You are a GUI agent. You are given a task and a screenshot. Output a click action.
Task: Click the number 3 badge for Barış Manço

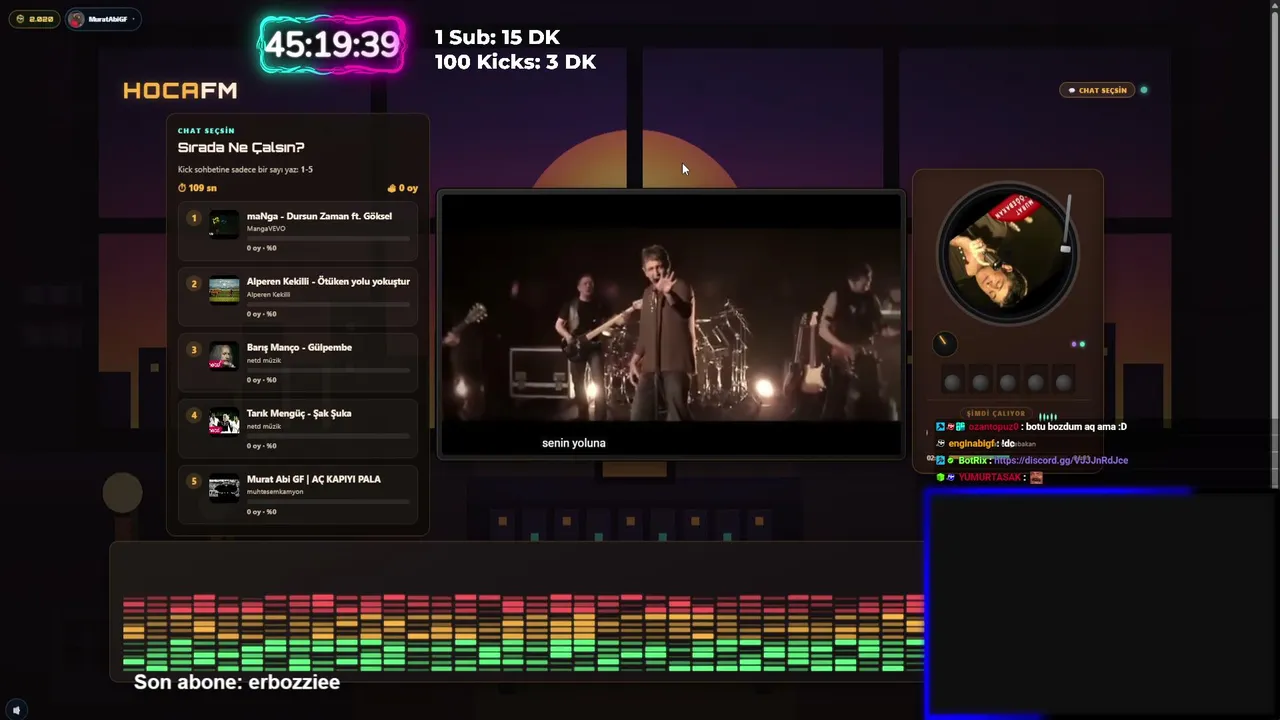[194, 350]
